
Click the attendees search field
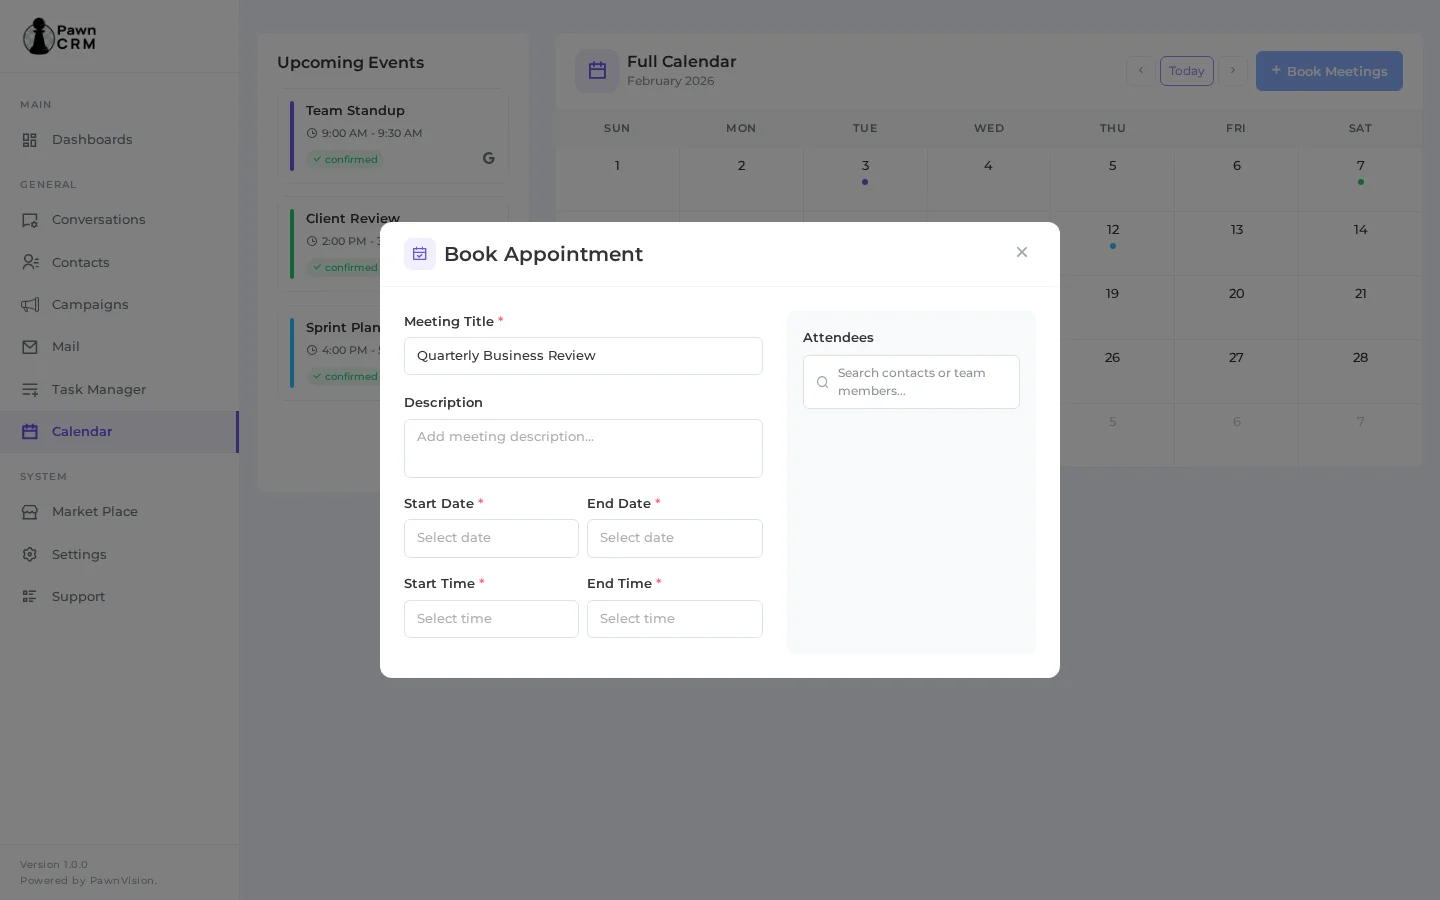point(912,382)
